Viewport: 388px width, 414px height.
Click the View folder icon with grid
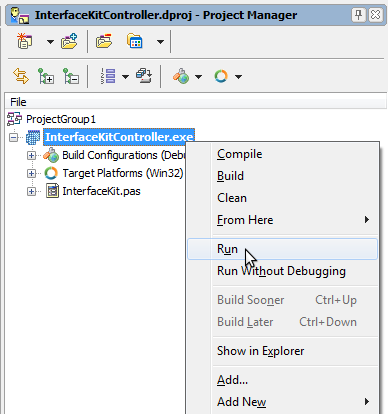pyautogui.click(x=135, y=41)
